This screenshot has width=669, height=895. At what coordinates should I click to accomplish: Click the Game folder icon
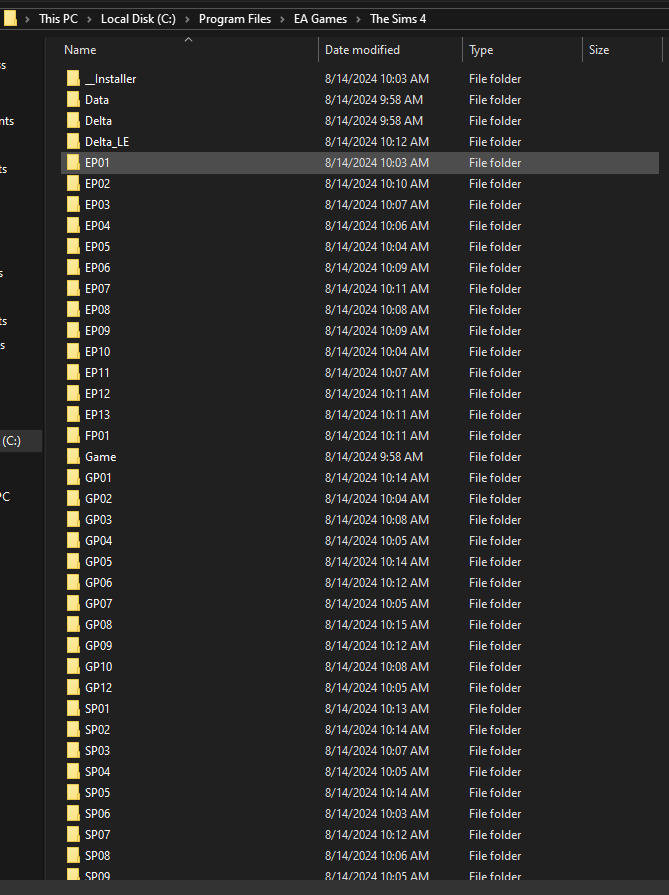coord(73,457)
